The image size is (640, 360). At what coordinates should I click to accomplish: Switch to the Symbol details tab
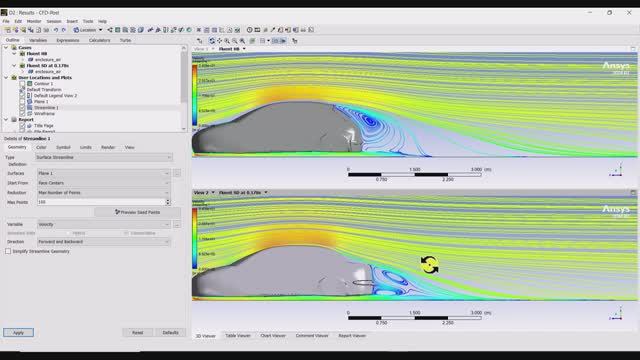(x=63, y=147)
